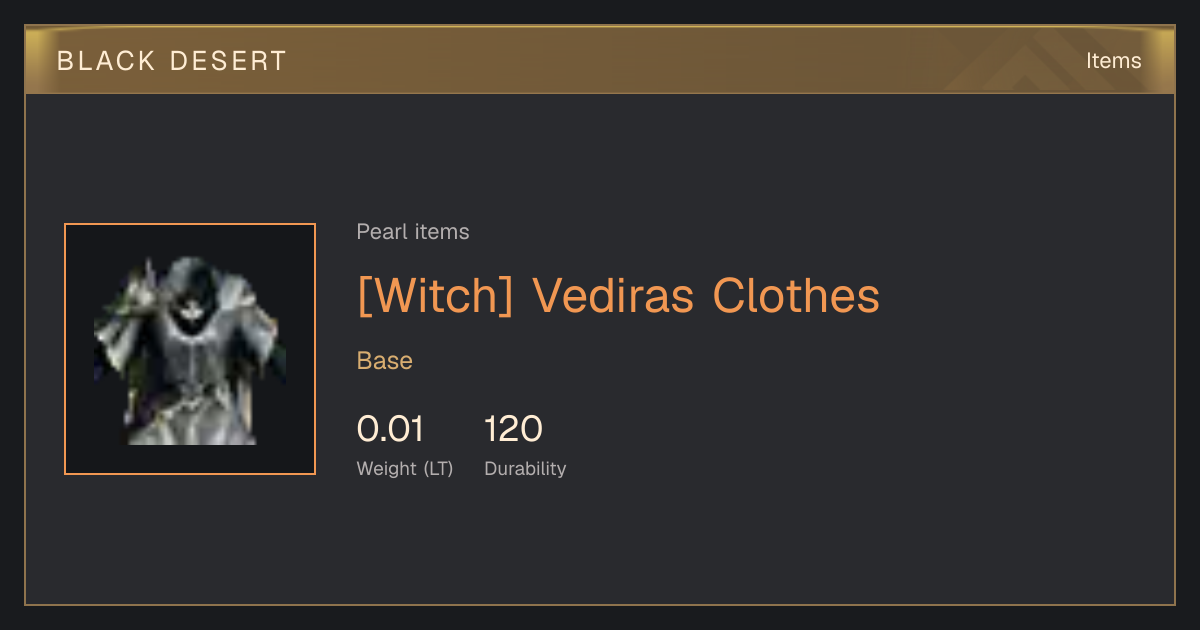Select the Pearl items category label
1200x630 pixels.
click(x=413, y=232)
